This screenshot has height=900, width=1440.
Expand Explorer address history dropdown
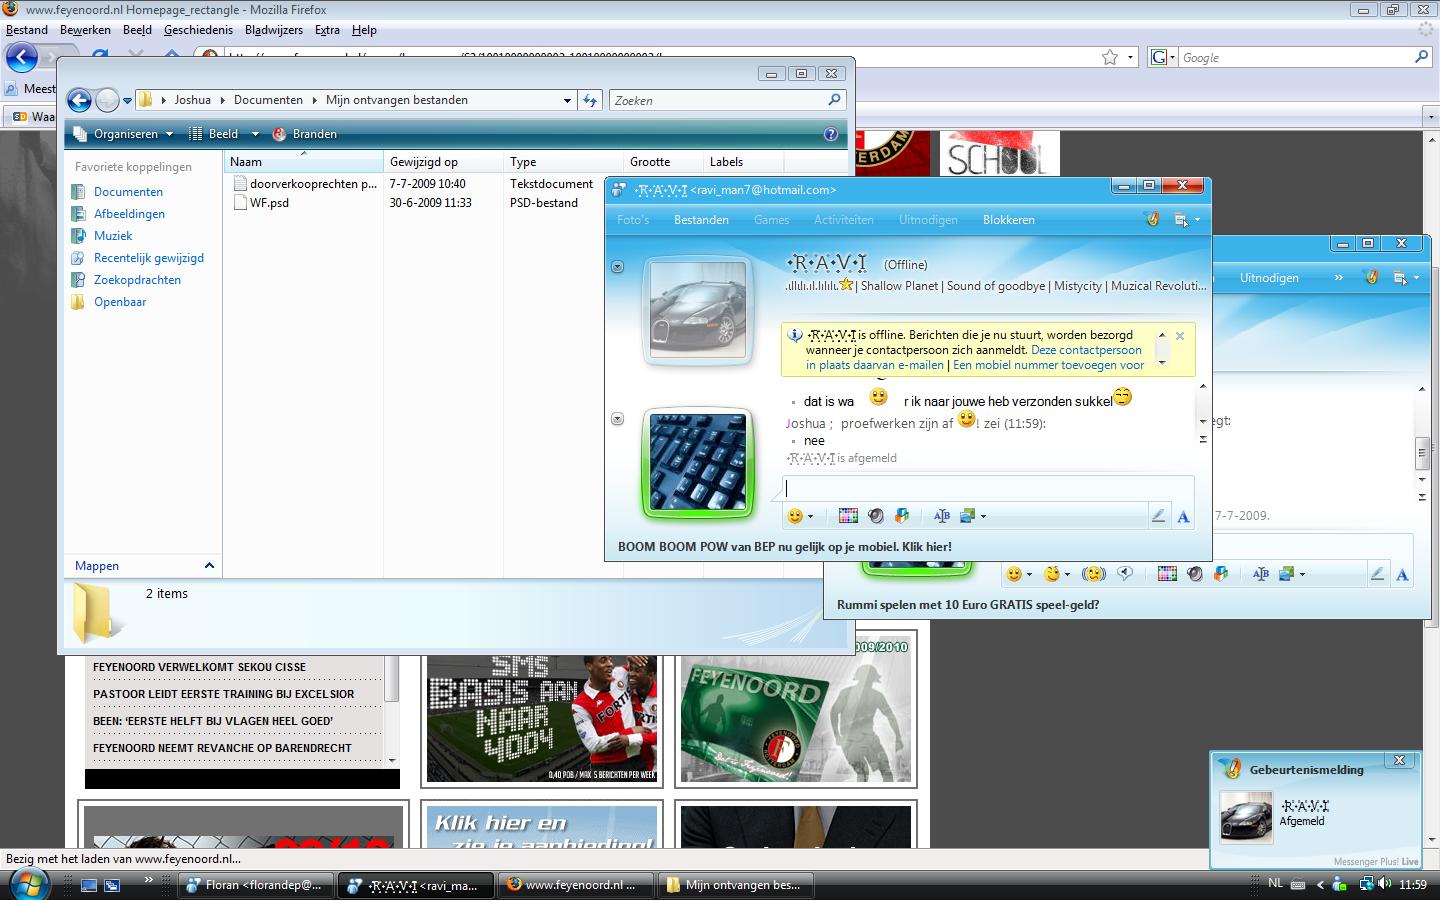coord(567,100)
